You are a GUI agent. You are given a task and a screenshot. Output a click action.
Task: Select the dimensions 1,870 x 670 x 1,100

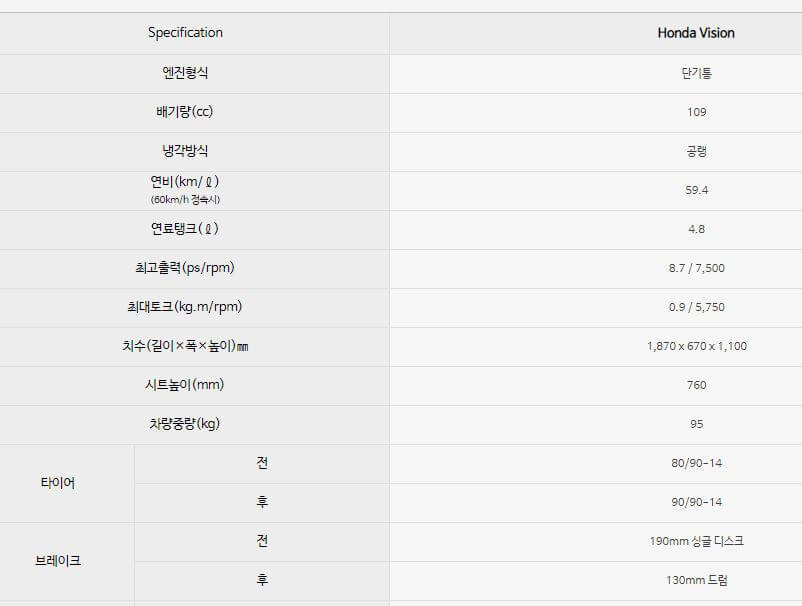coord(696,346)
